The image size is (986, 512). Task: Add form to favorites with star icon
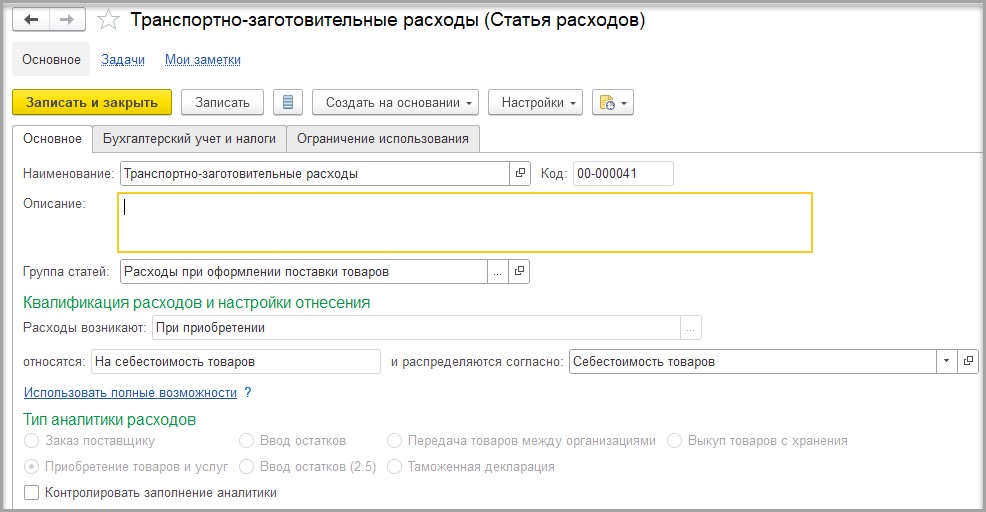pos(108,20)
